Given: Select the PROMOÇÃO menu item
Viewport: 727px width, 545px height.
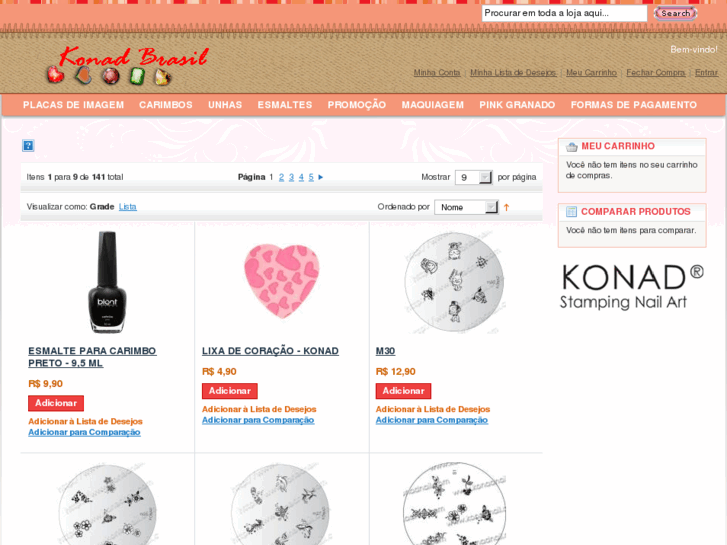Looking at the screenshot, I should [x=357, y=105].
